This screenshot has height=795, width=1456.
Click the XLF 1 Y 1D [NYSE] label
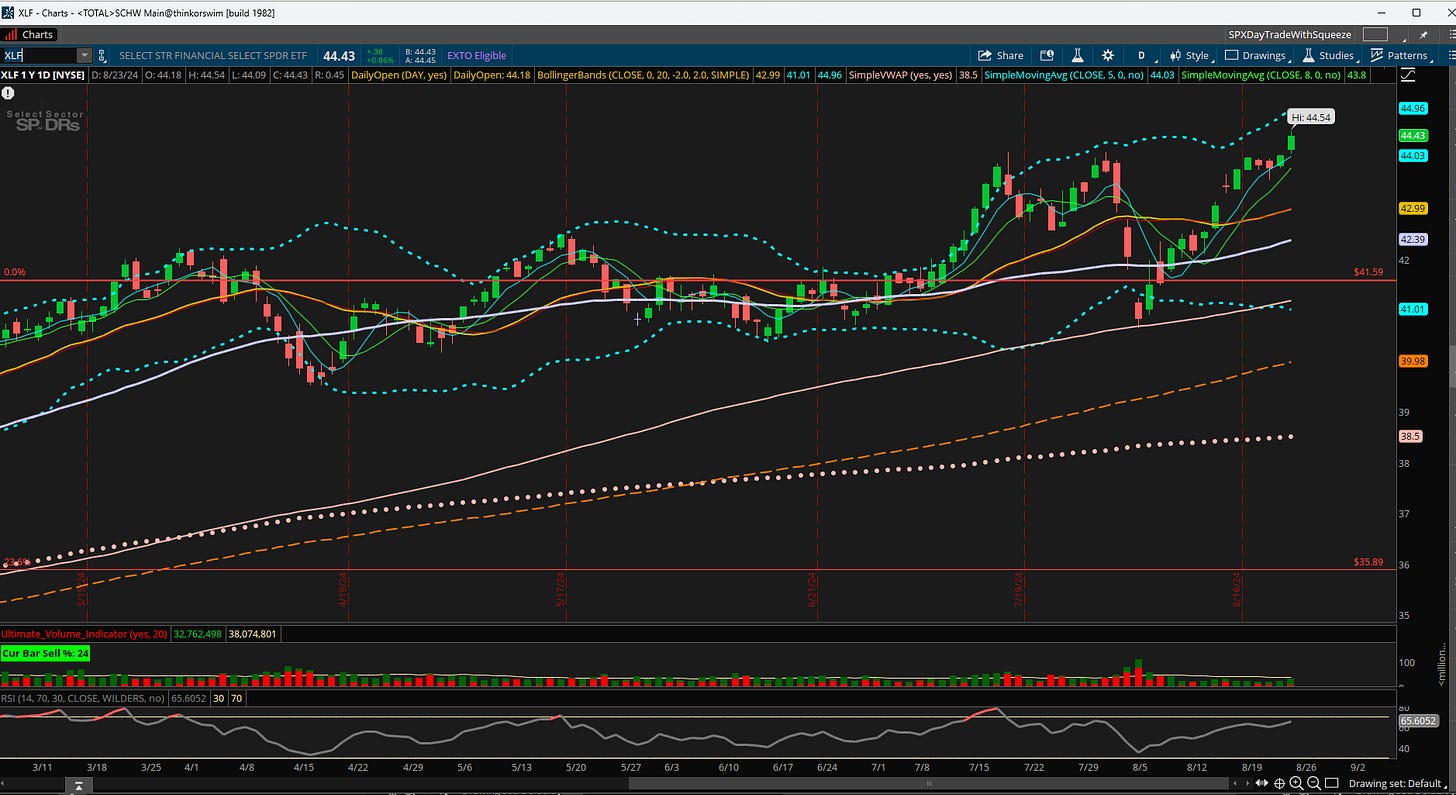(44, 75)
